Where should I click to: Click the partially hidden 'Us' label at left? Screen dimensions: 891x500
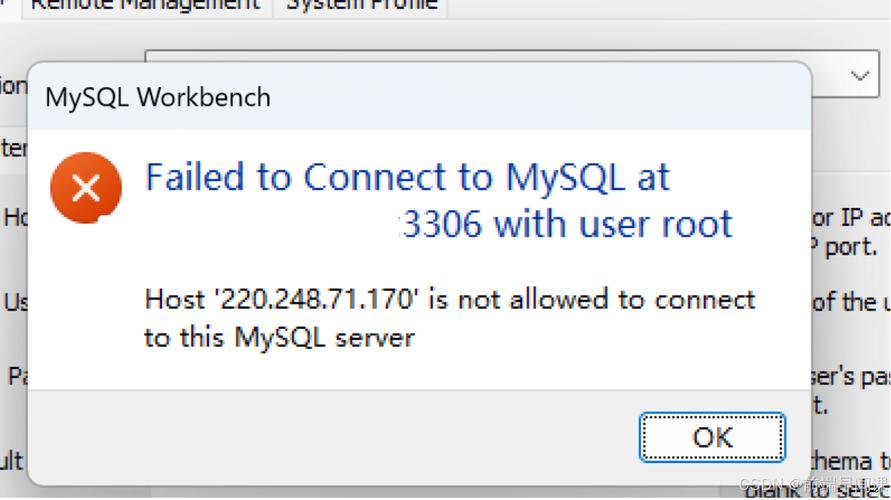15,301
